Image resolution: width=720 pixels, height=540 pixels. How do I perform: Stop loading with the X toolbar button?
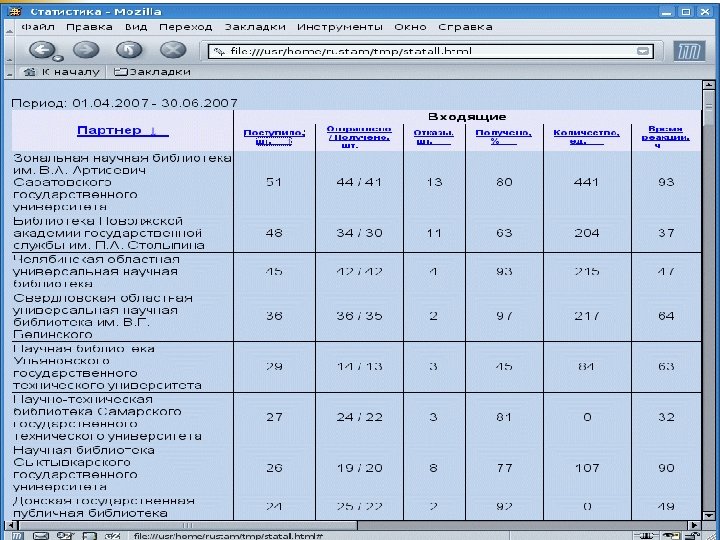coord(173,50)
